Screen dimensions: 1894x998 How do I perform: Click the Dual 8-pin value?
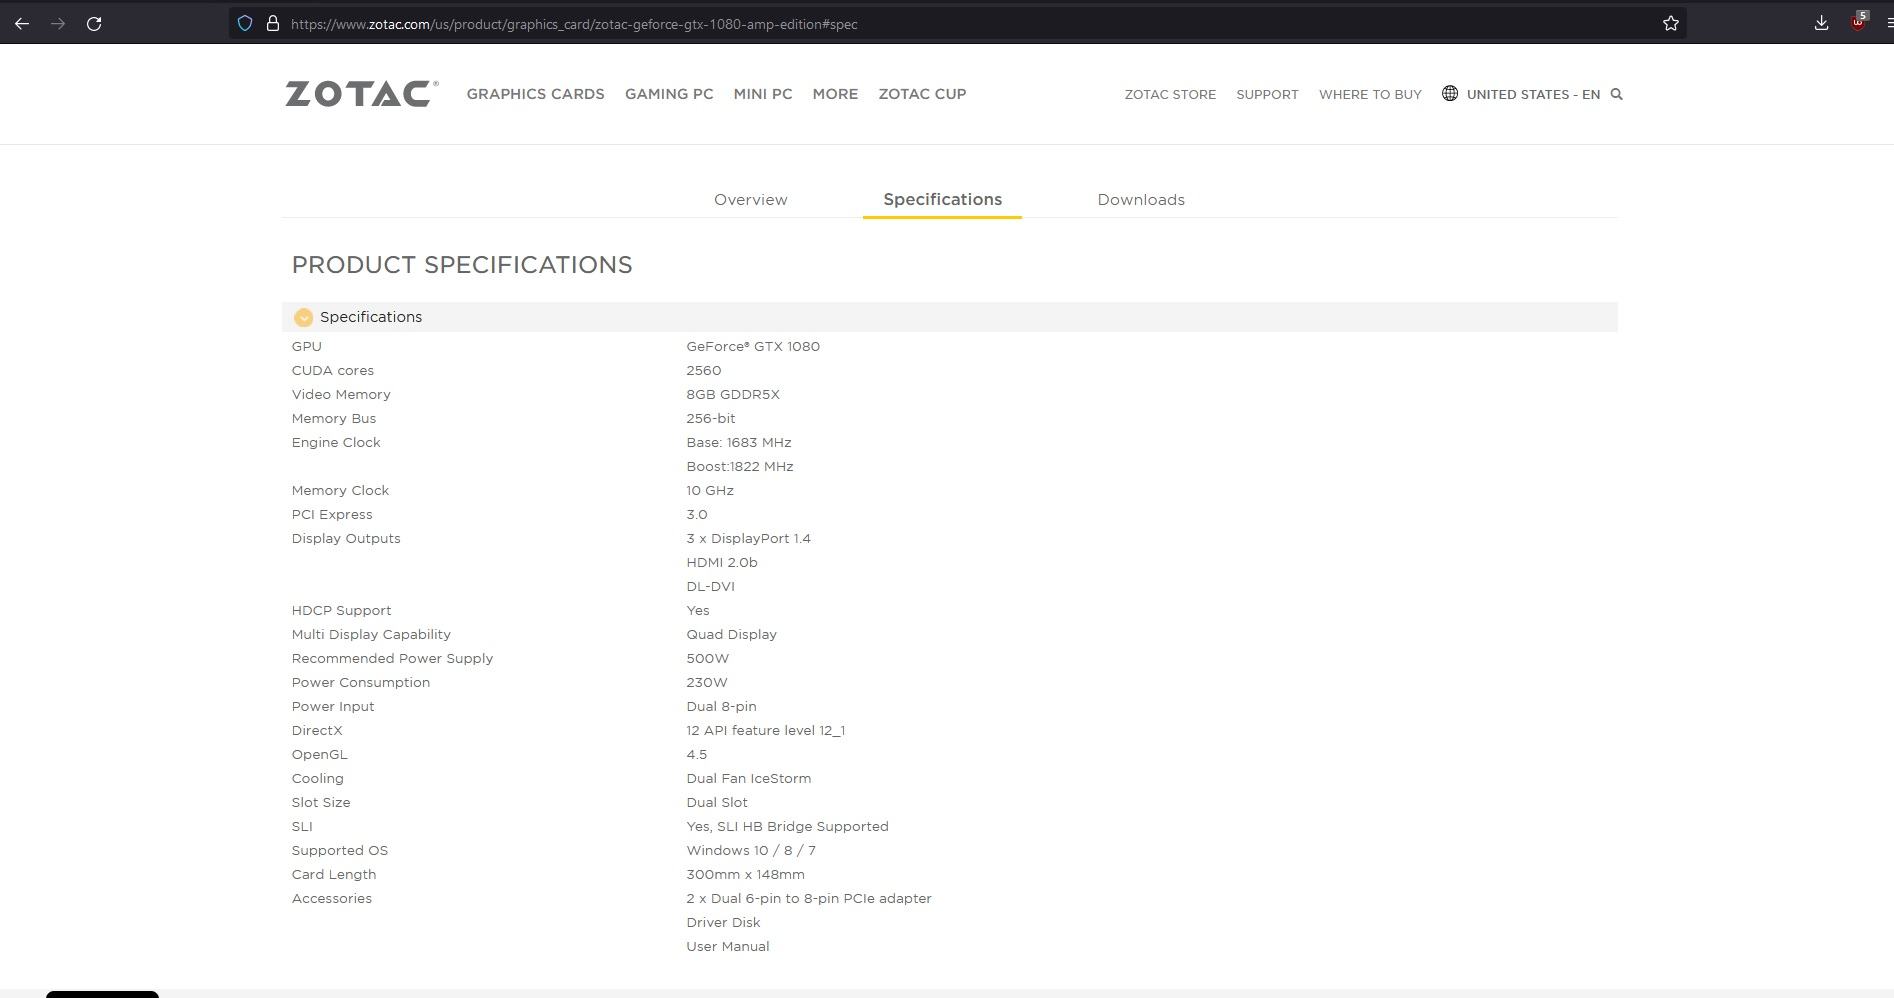pos(722,706)
